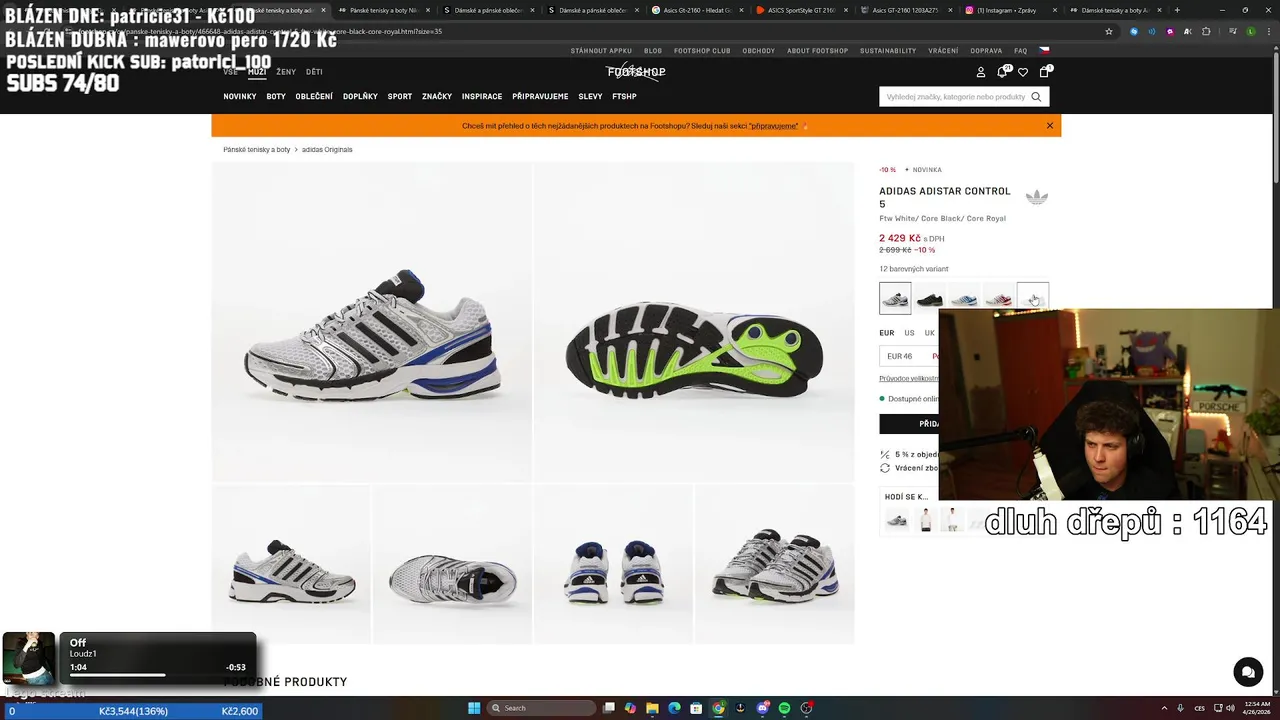Open new browser tab with plus button

pos(1177,10)
